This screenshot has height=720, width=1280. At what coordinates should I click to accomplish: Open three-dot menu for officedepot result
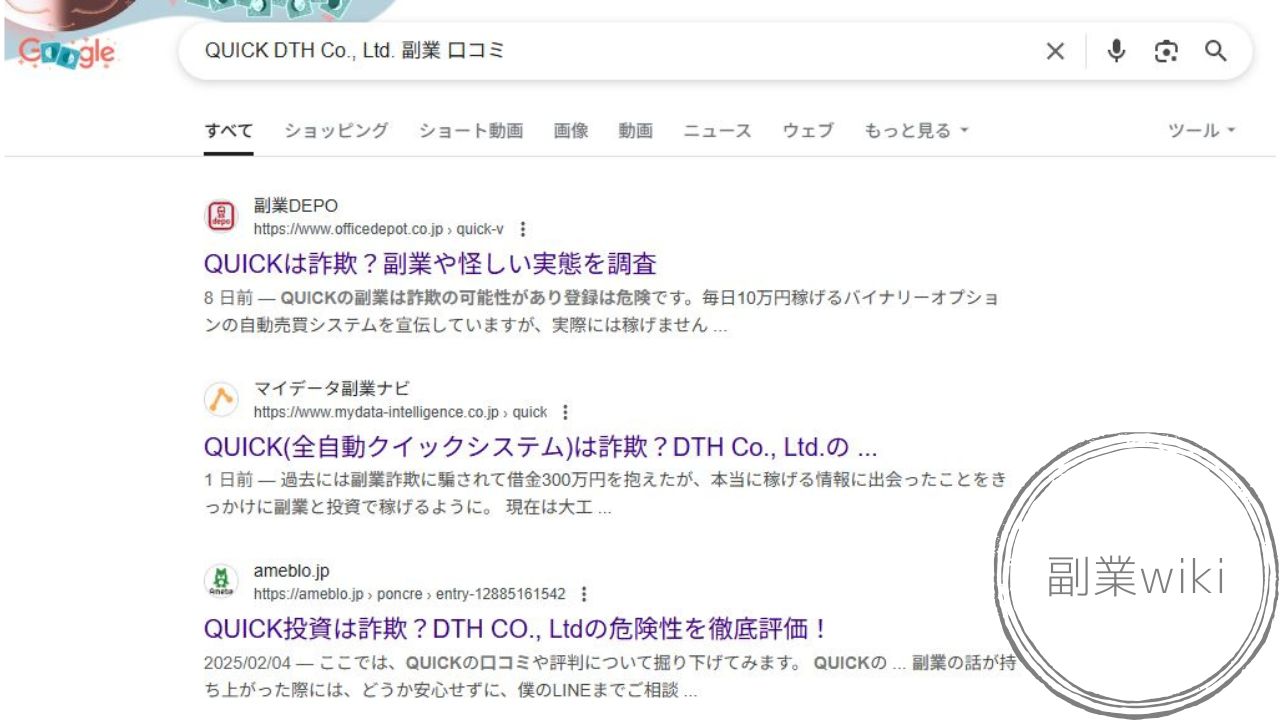click(x=522, y=229)
